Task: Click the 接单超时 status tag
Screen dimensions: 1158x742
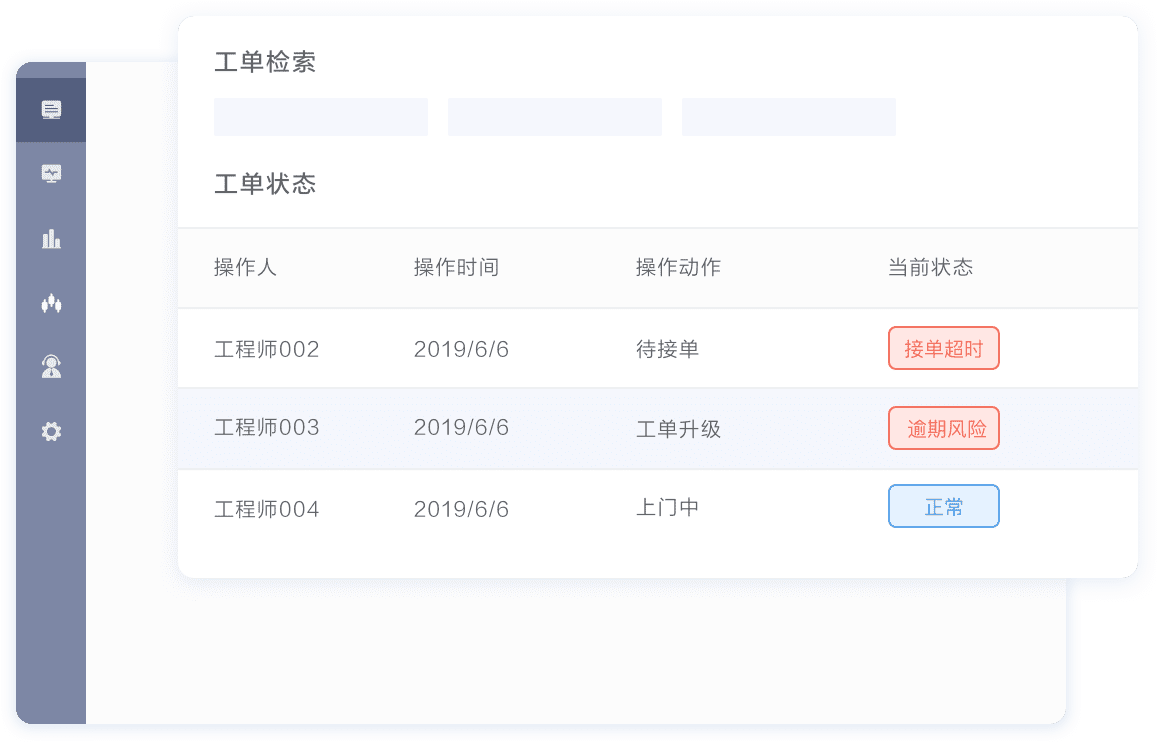Action: [944, 348]
